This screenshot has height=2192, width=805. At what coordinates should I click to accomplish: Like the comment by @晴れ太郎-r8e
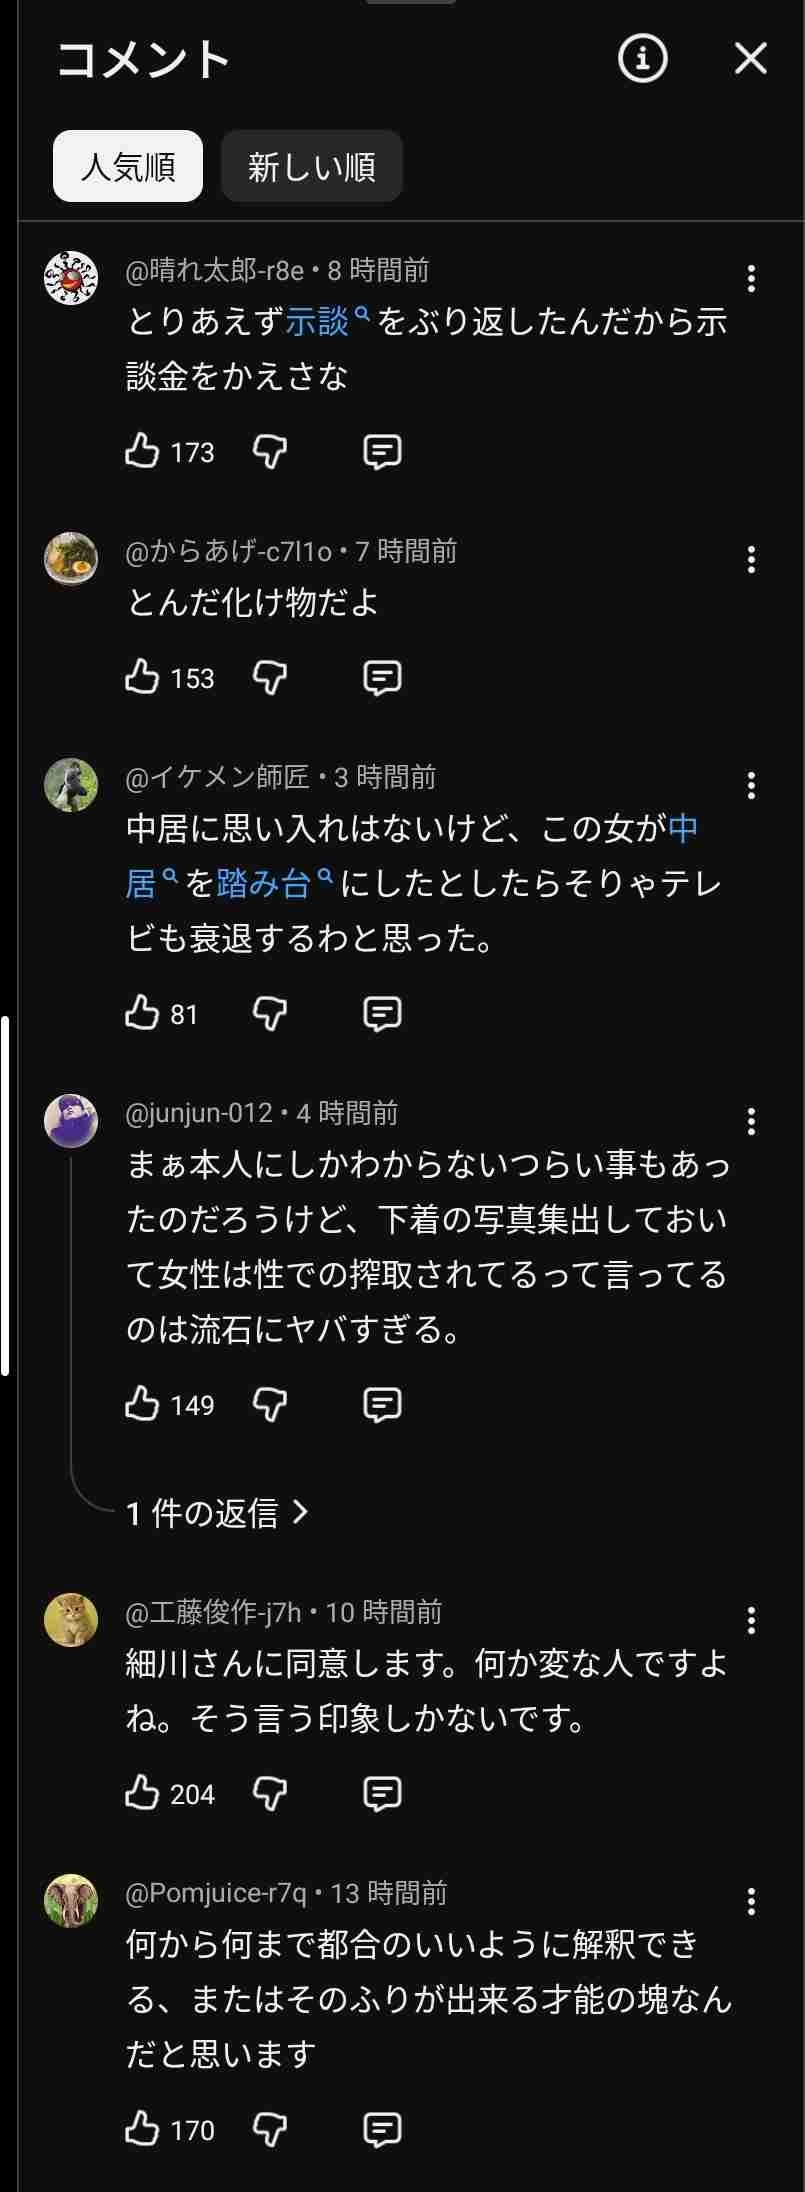(143, 451)
